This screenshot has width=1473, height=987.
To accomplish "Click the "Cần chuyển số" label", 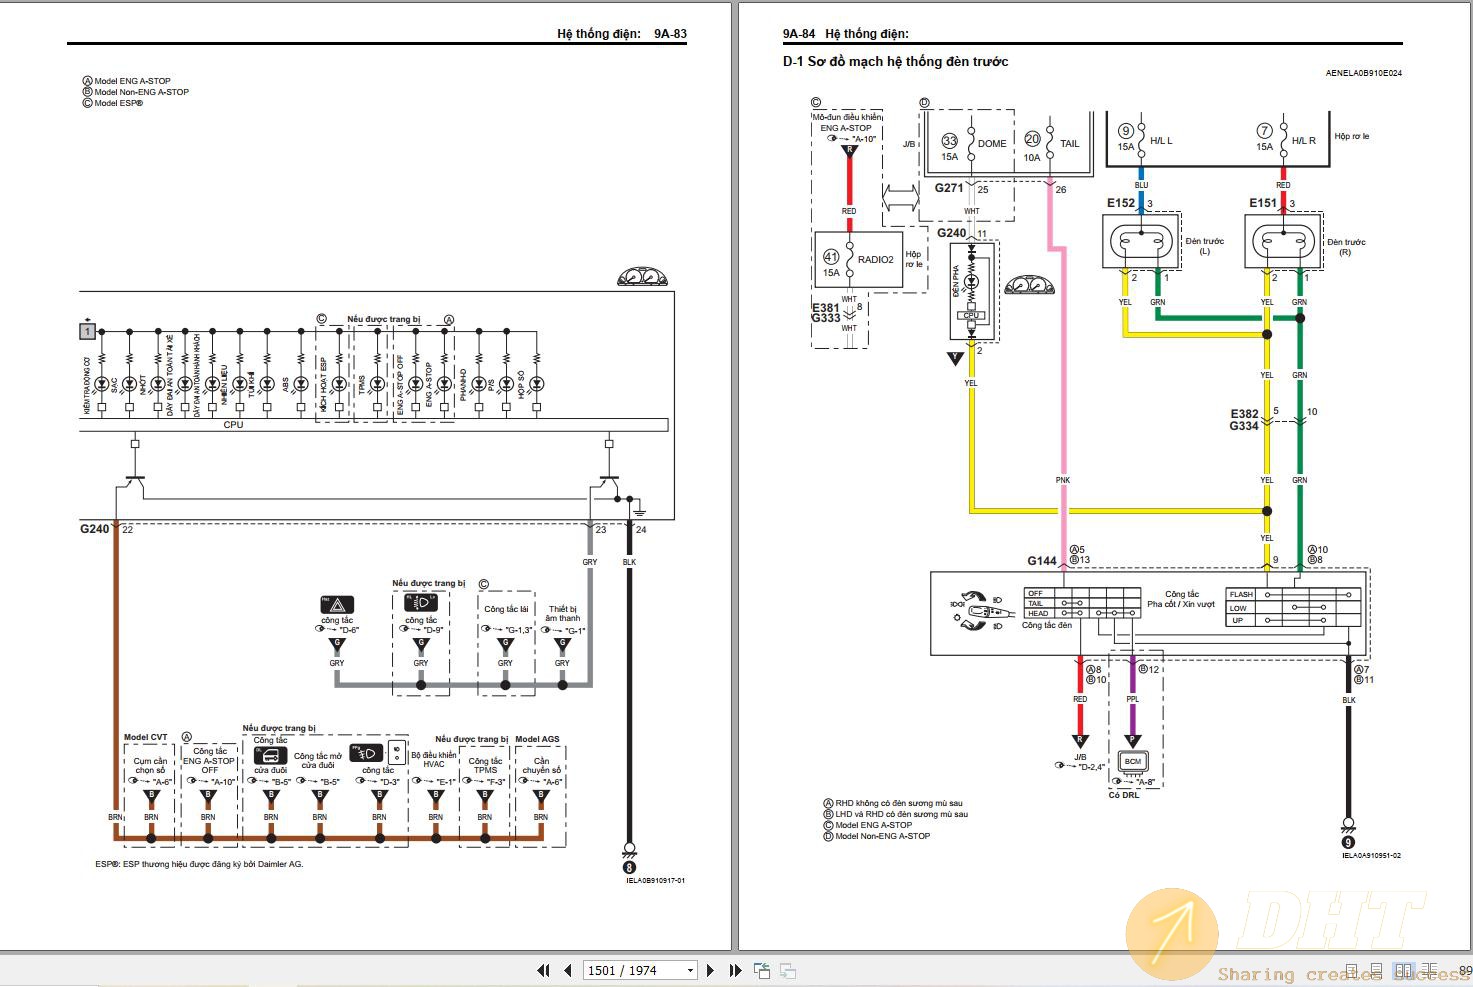I will [542, 765].
